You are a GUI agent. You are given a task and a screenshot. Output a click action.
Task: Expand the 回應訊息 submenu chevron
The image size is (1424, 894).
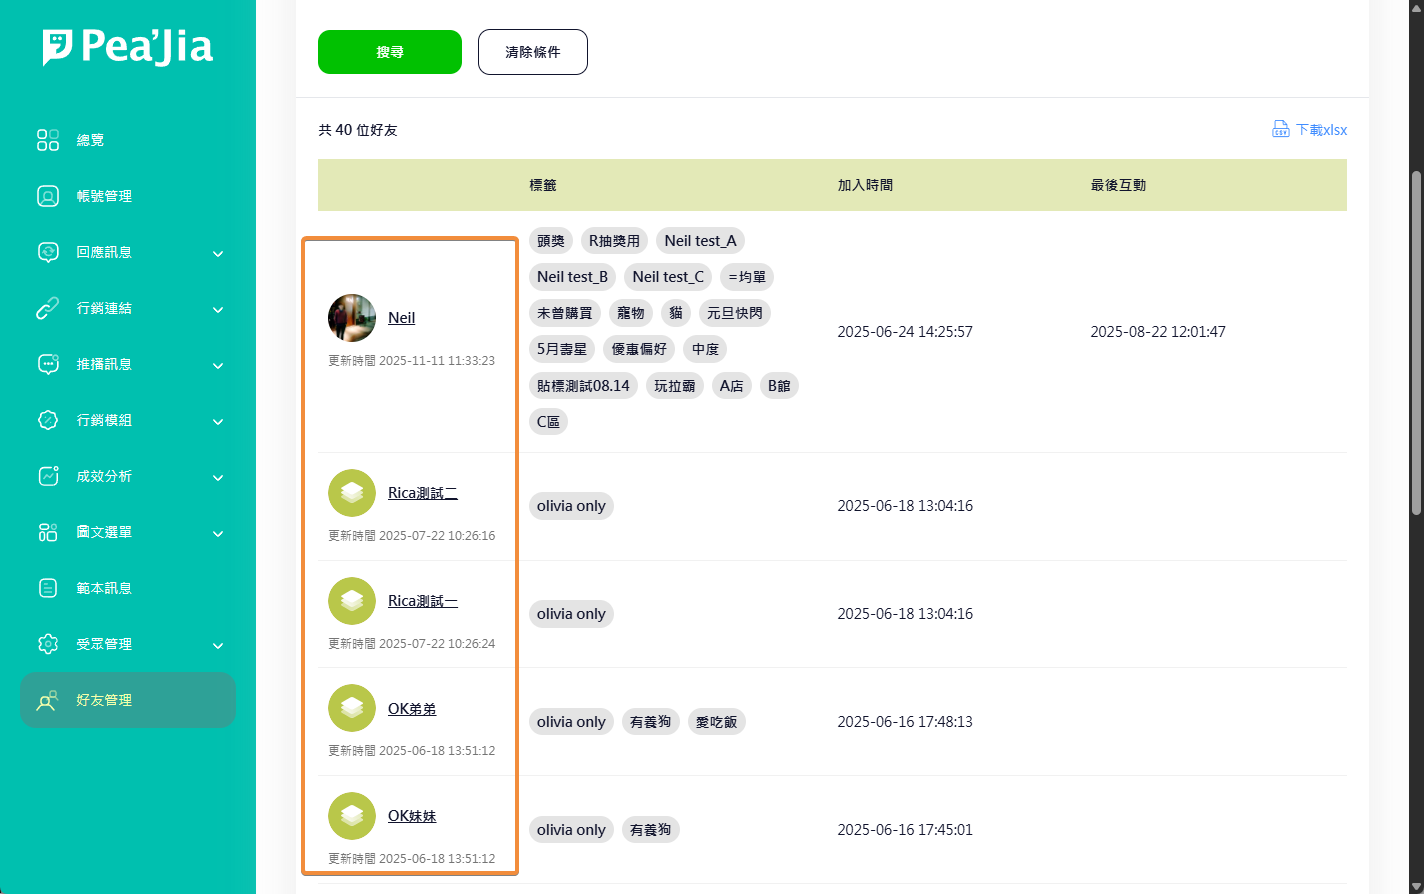(218, 254)
